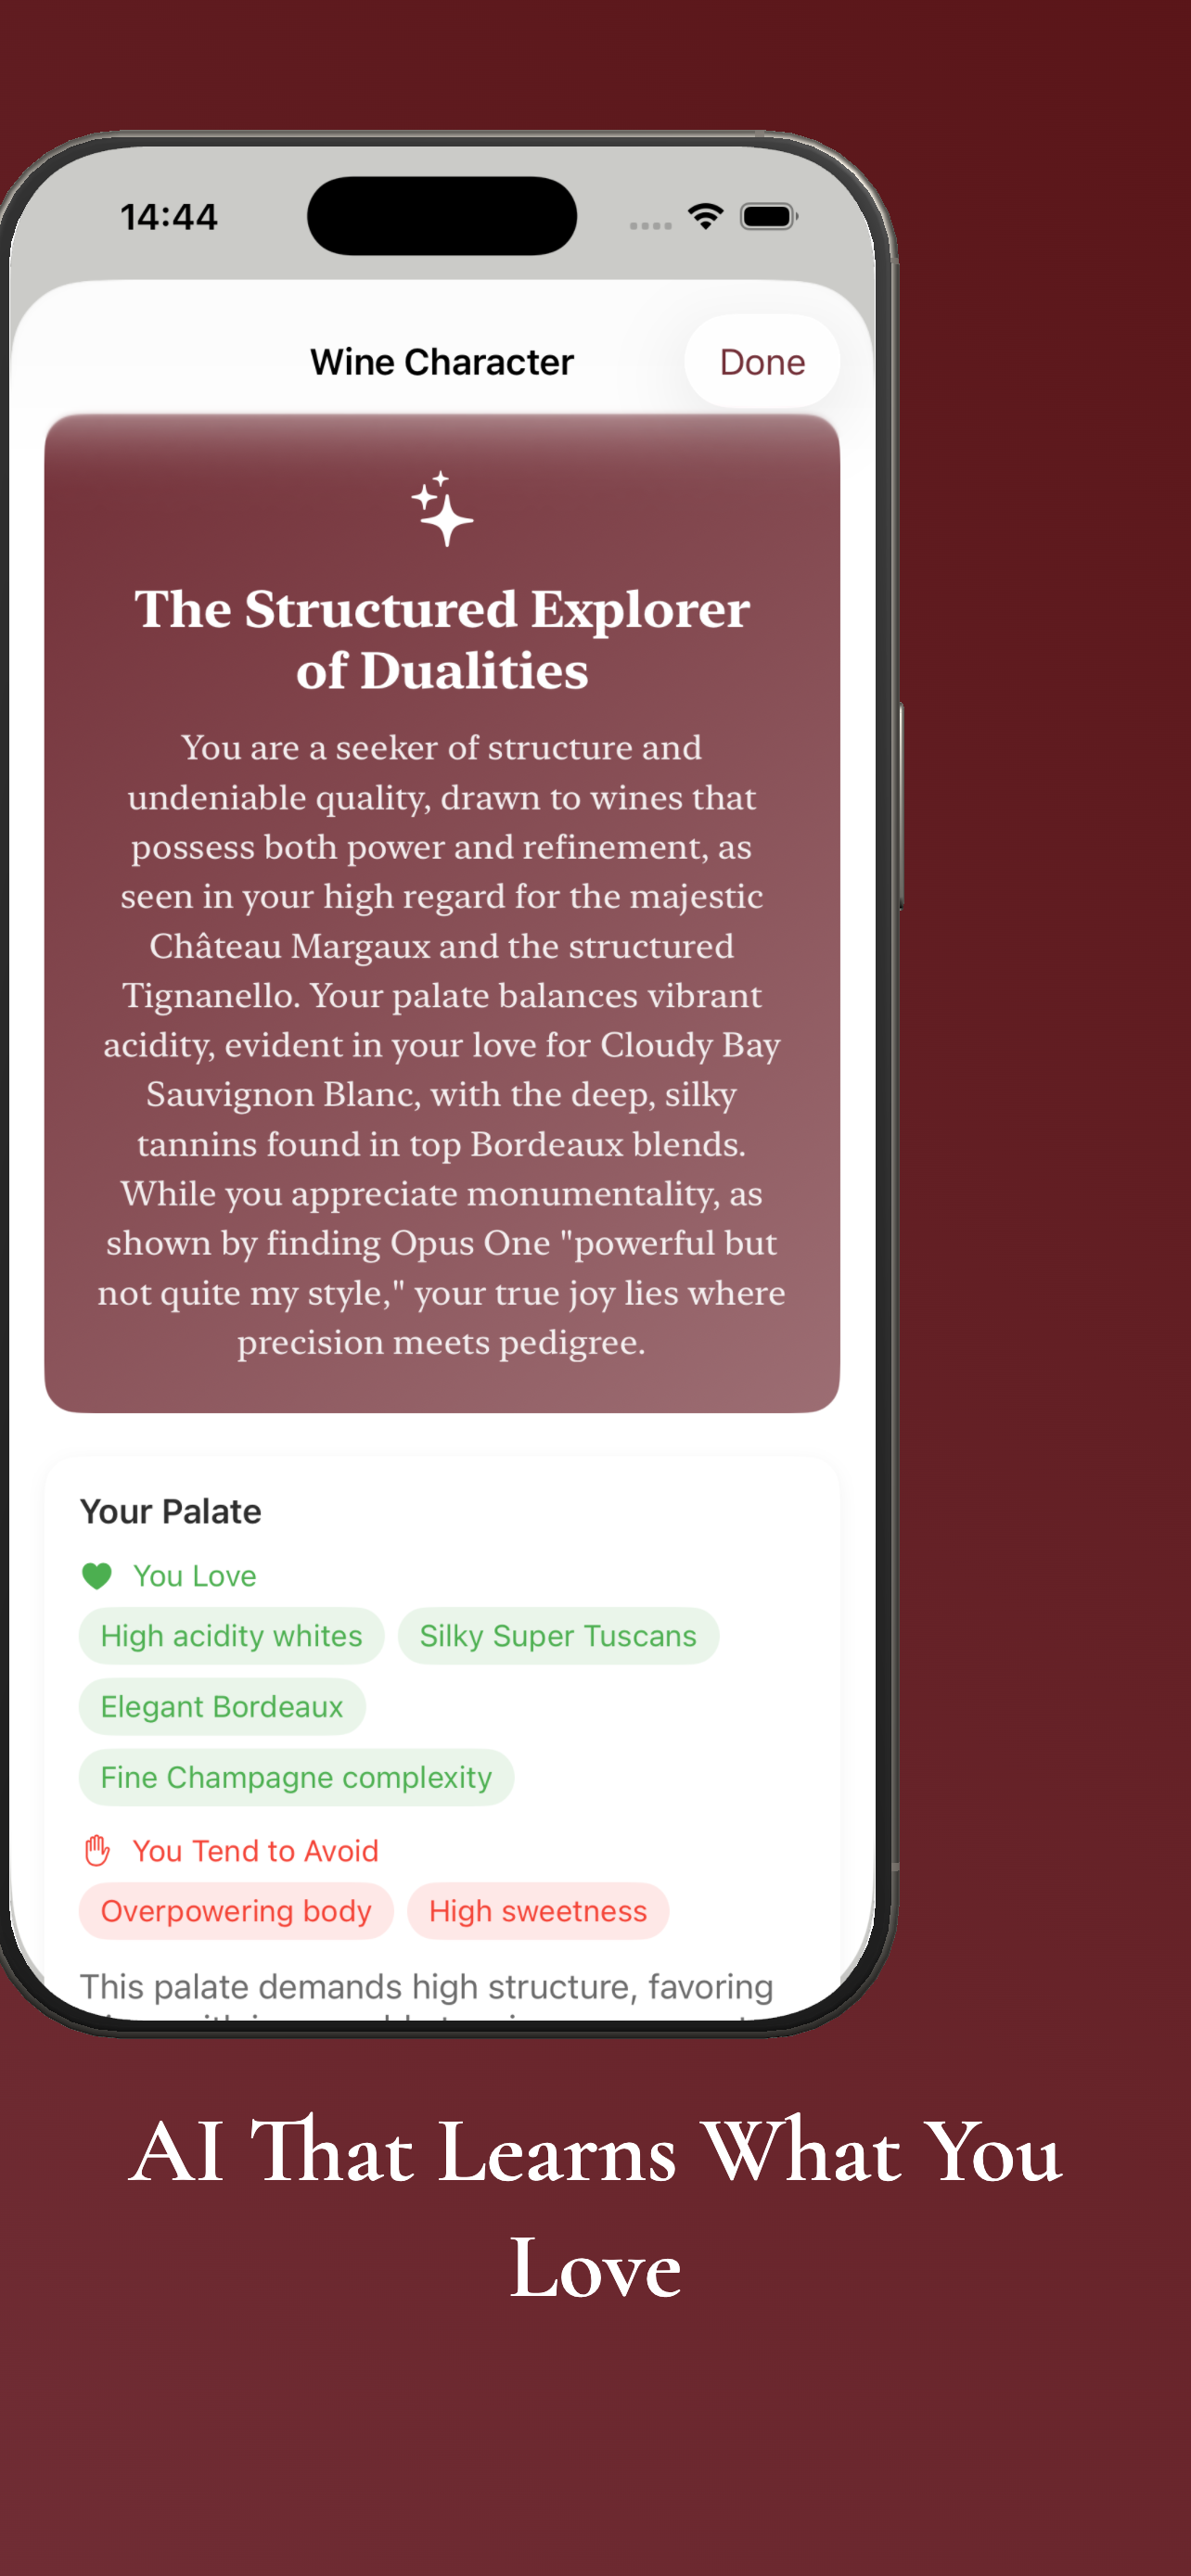
Task: Tap the red hand icon beside You Tend to Avoid
Action: [99, 1849]
